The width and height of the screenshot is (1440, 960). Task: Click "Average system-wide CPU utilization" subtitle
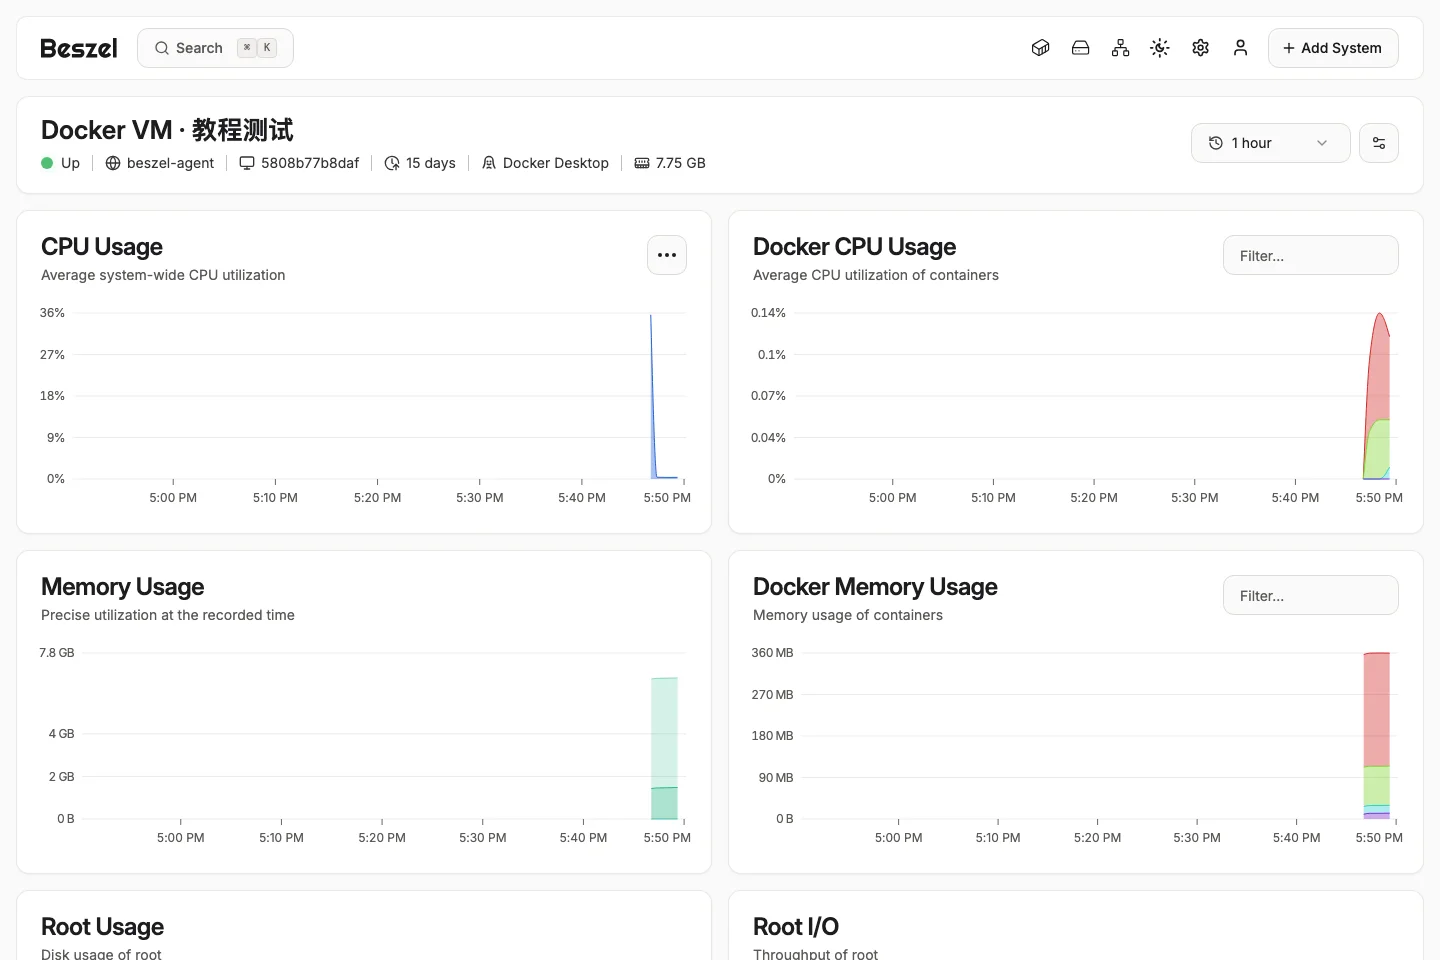pos(163,275)
